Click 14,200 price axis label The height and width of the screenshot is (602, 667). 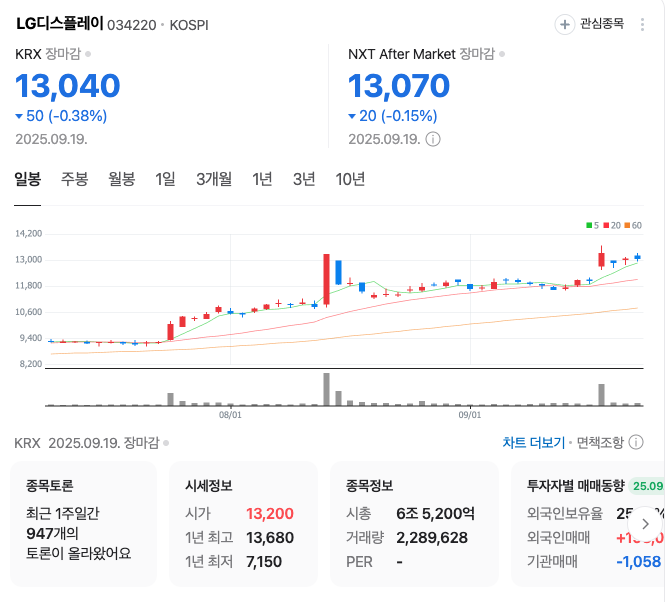click(x=29, y=234)
